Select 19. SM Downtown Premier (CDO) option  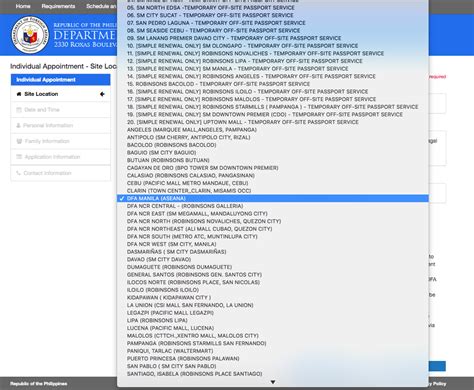point(273,115)
